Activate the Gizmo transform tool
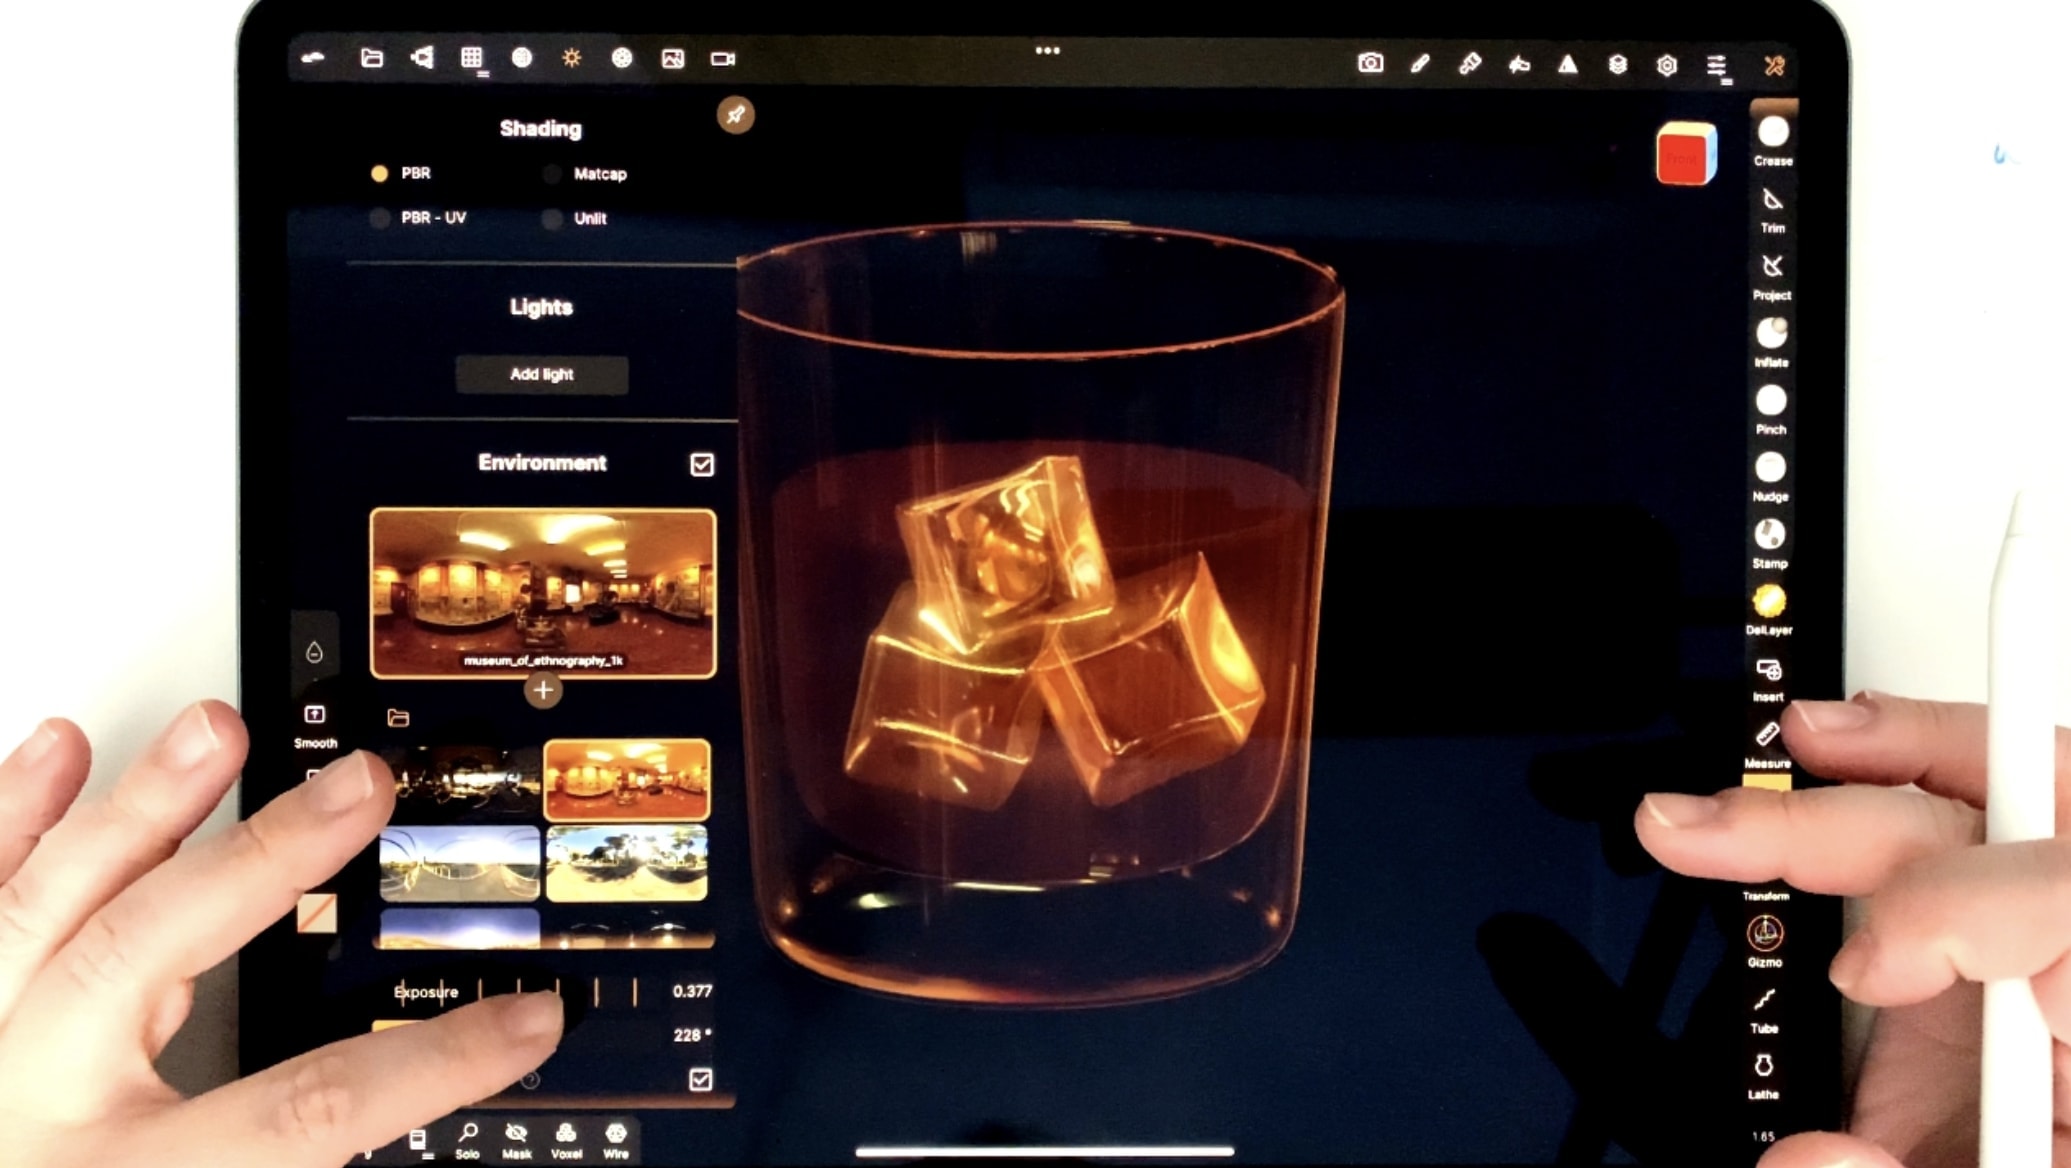This screenshot has height=1168, width=2071. (x=1764, y=934)
